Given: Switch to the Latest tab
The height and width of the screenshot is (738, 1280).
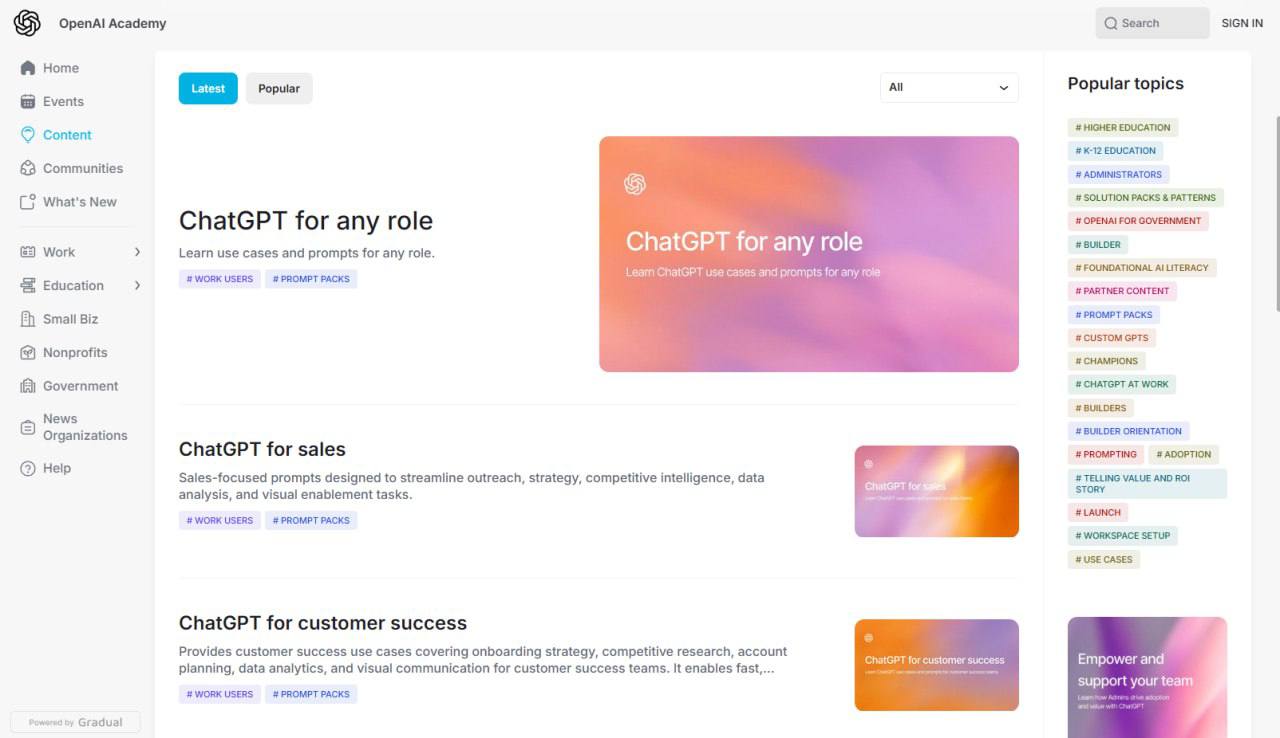Looking at the screenshot, I should 208,89.
